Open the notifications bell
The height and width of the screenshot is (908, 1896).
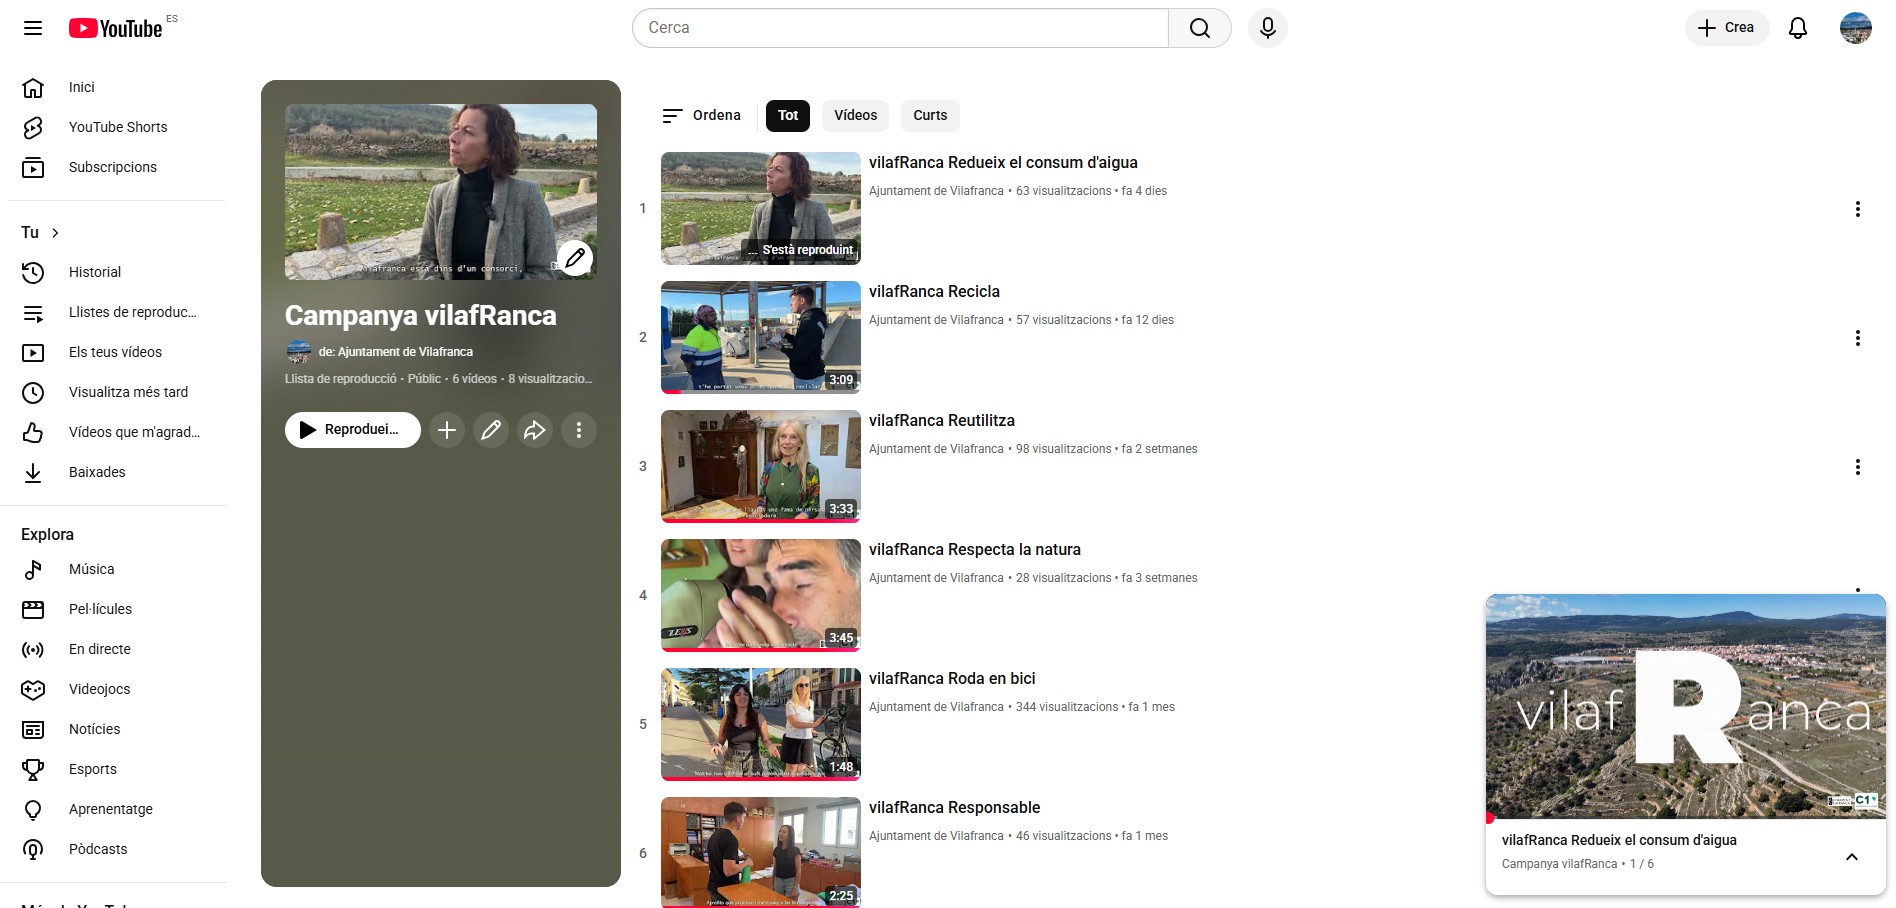tap(1797, 28)
